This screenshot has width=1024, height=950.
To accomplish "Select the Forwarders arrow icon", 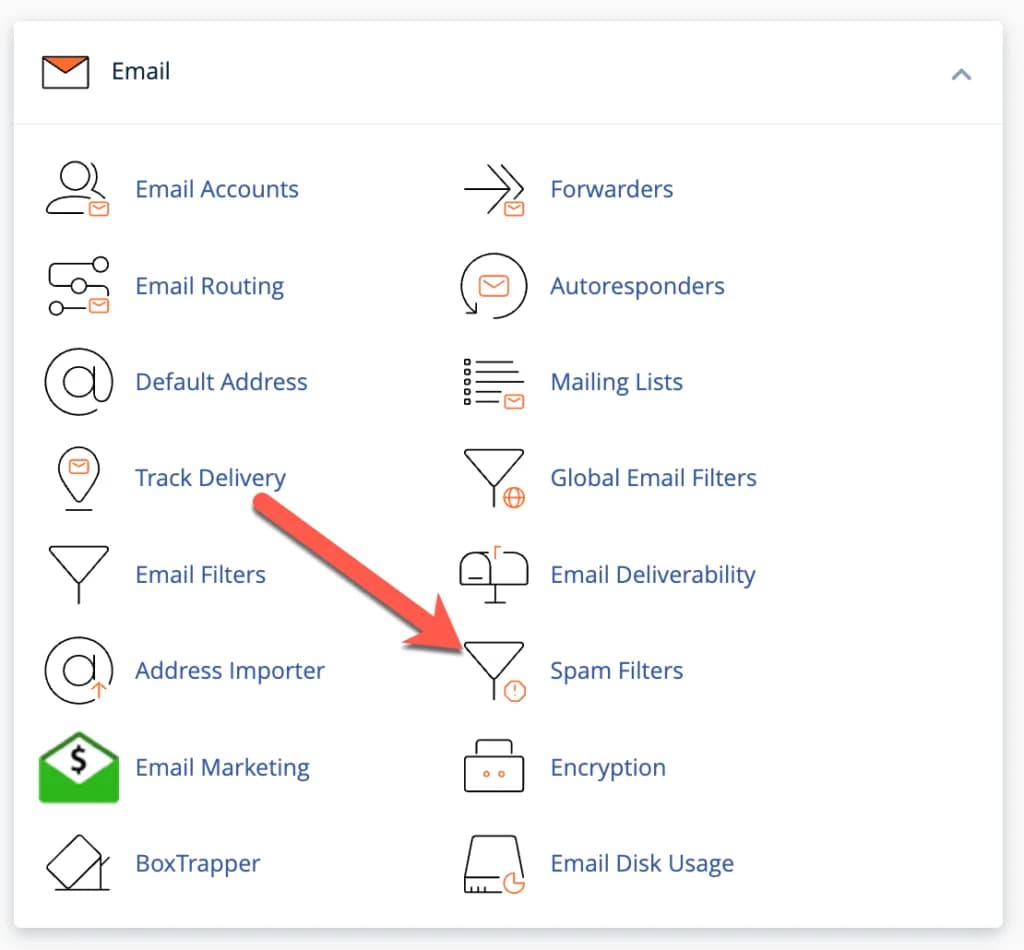I will [x=492, y=189].
